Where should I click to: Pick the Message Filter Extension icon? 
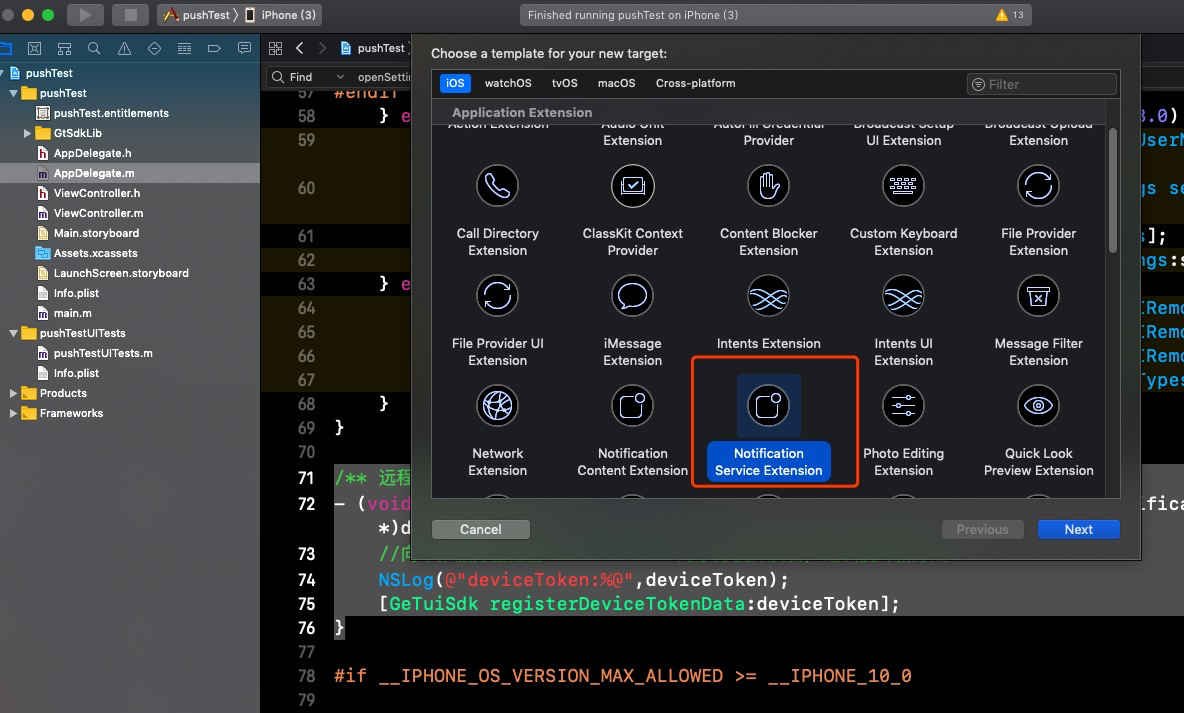(1038, 295)
